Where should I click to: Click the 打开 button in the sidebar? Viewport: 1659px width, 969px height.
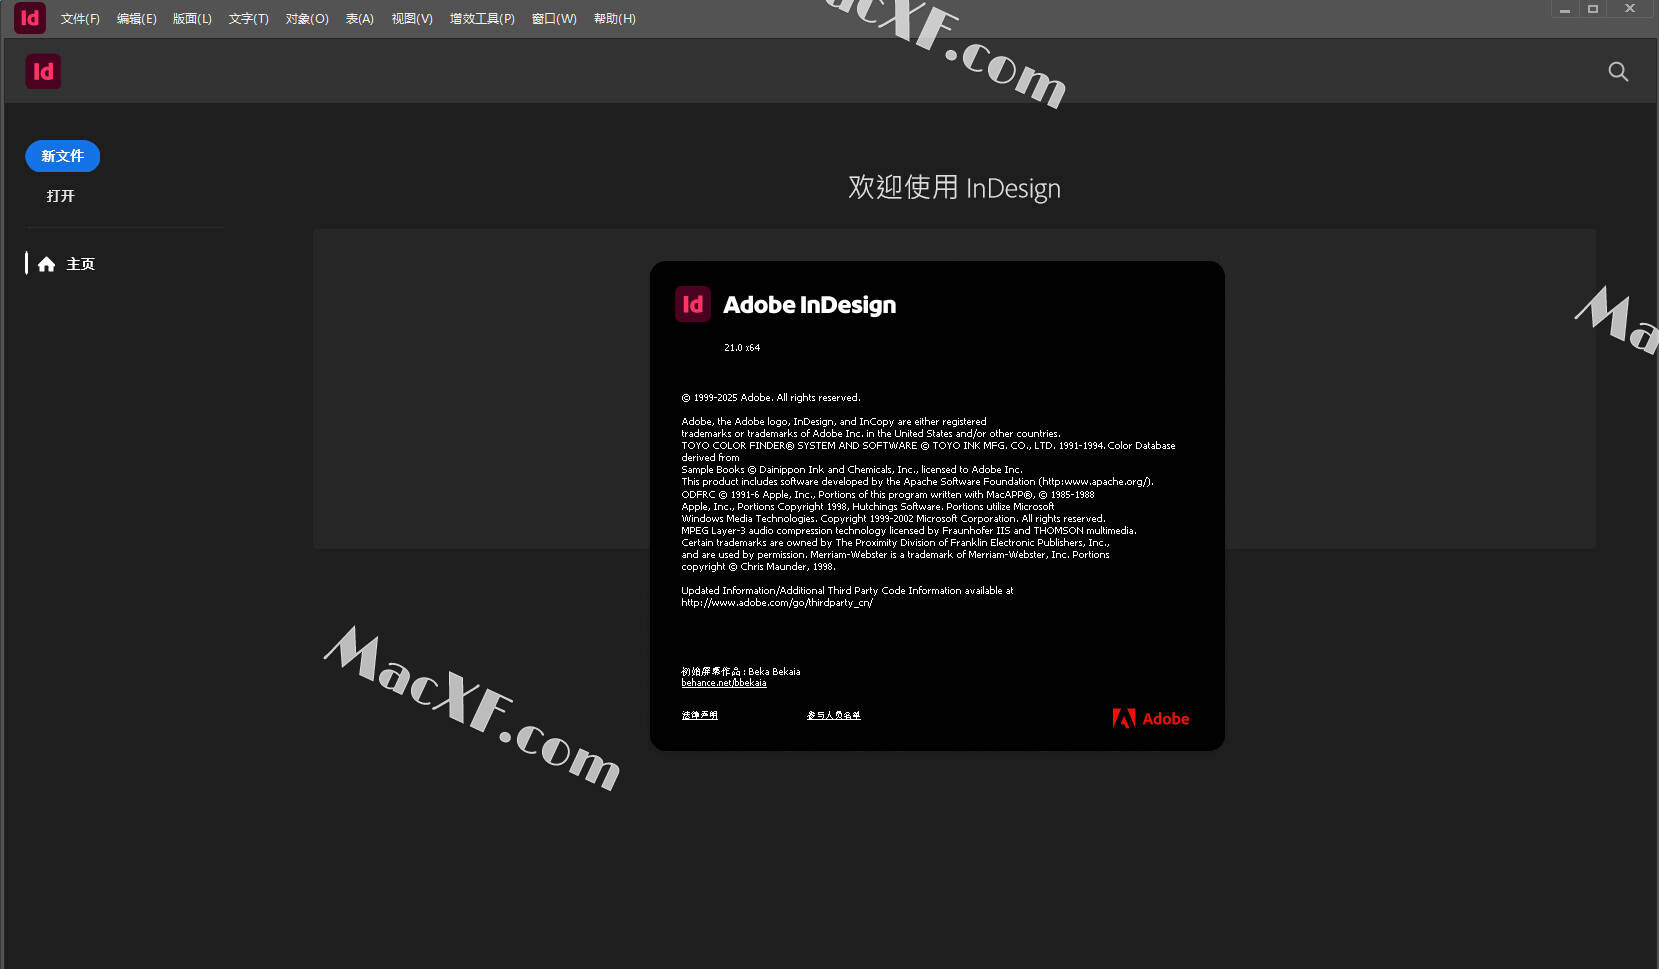click(61, 196)
